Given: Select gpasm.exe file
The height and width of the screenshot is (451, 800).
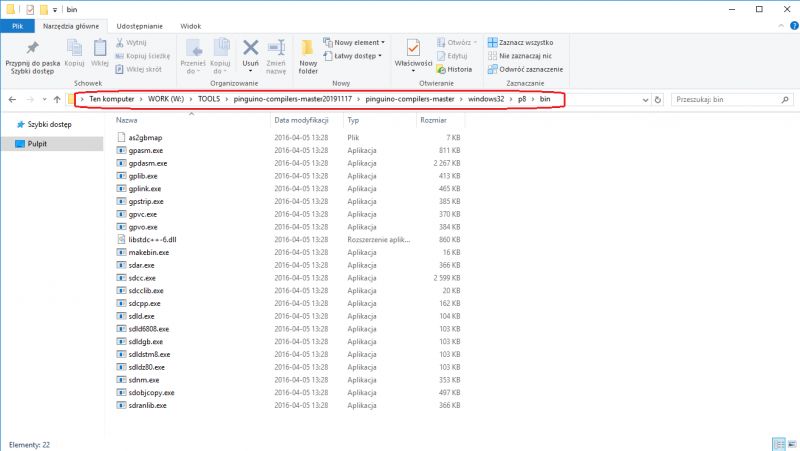Looking at the screenshot, I should 145,151.
